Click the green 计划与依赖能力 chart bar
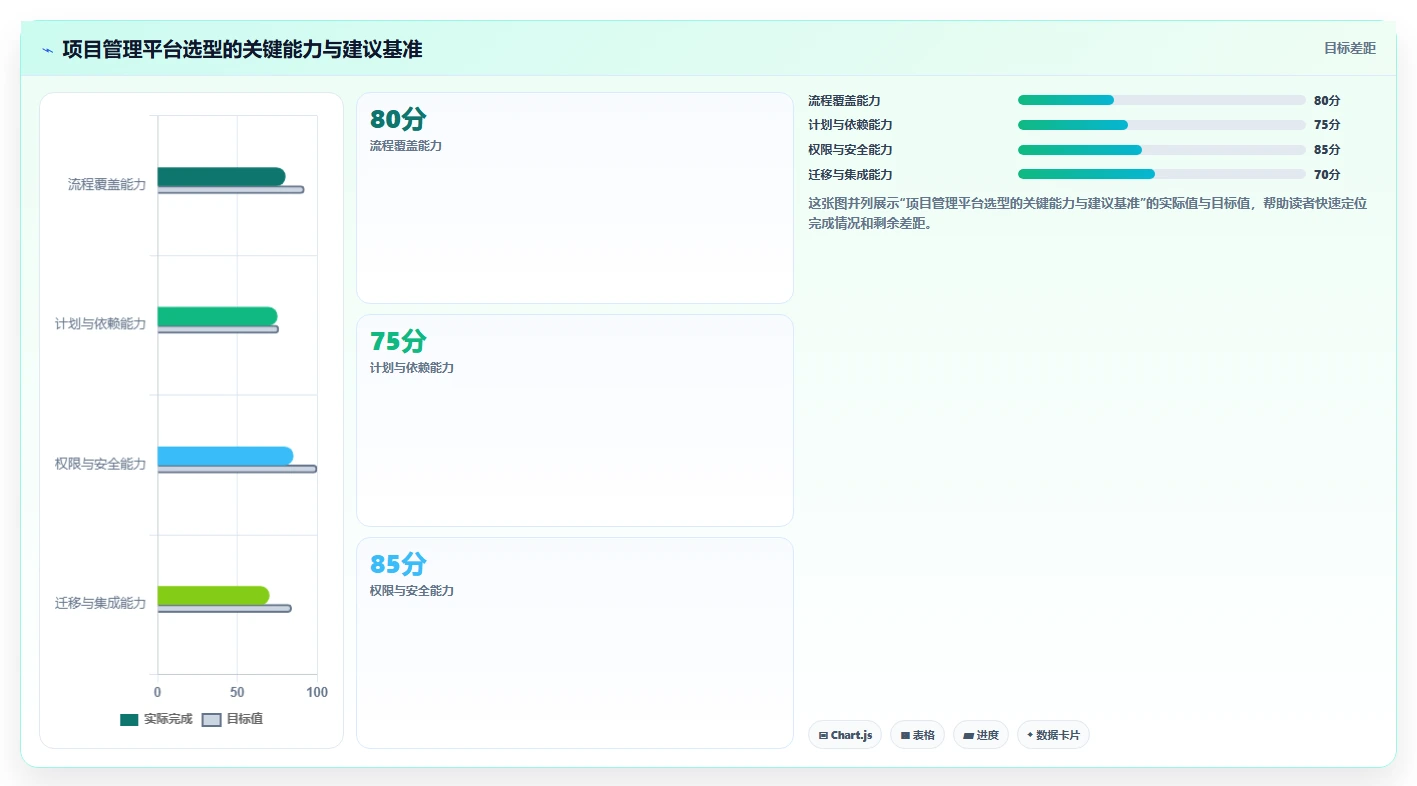 tap(217, 316)
